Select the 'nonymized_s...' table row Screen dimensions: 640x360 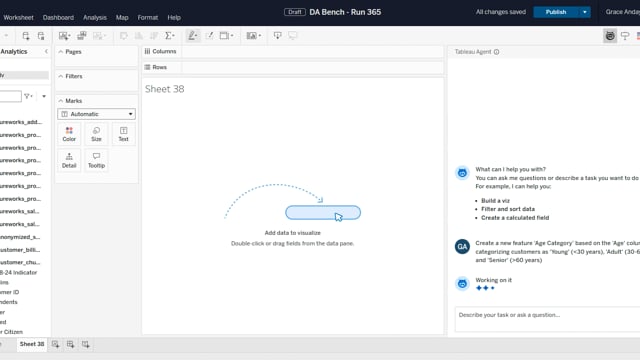click(20, 237)
